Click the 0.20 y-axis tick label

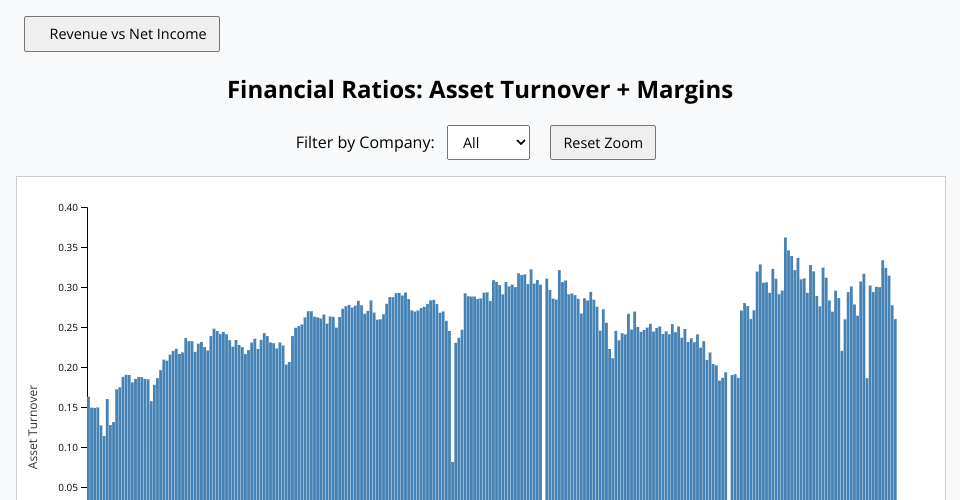coord(67,368)
